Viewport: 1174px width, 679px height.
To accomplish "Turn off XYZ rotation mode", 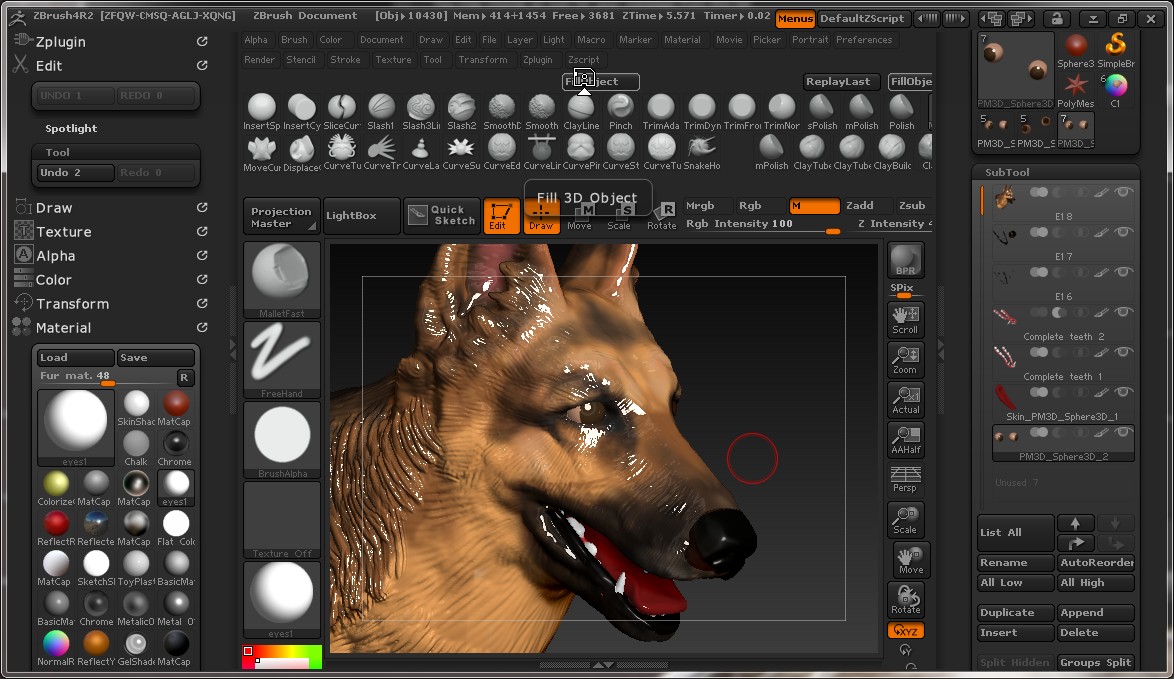I will [905, 630].
